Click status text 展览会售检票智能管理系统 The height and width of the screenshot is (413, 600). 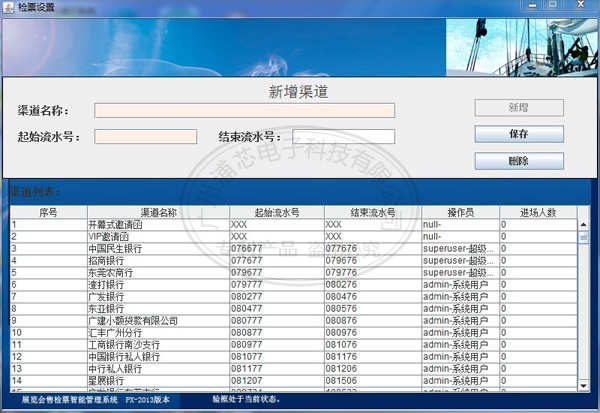pos(69,400)
